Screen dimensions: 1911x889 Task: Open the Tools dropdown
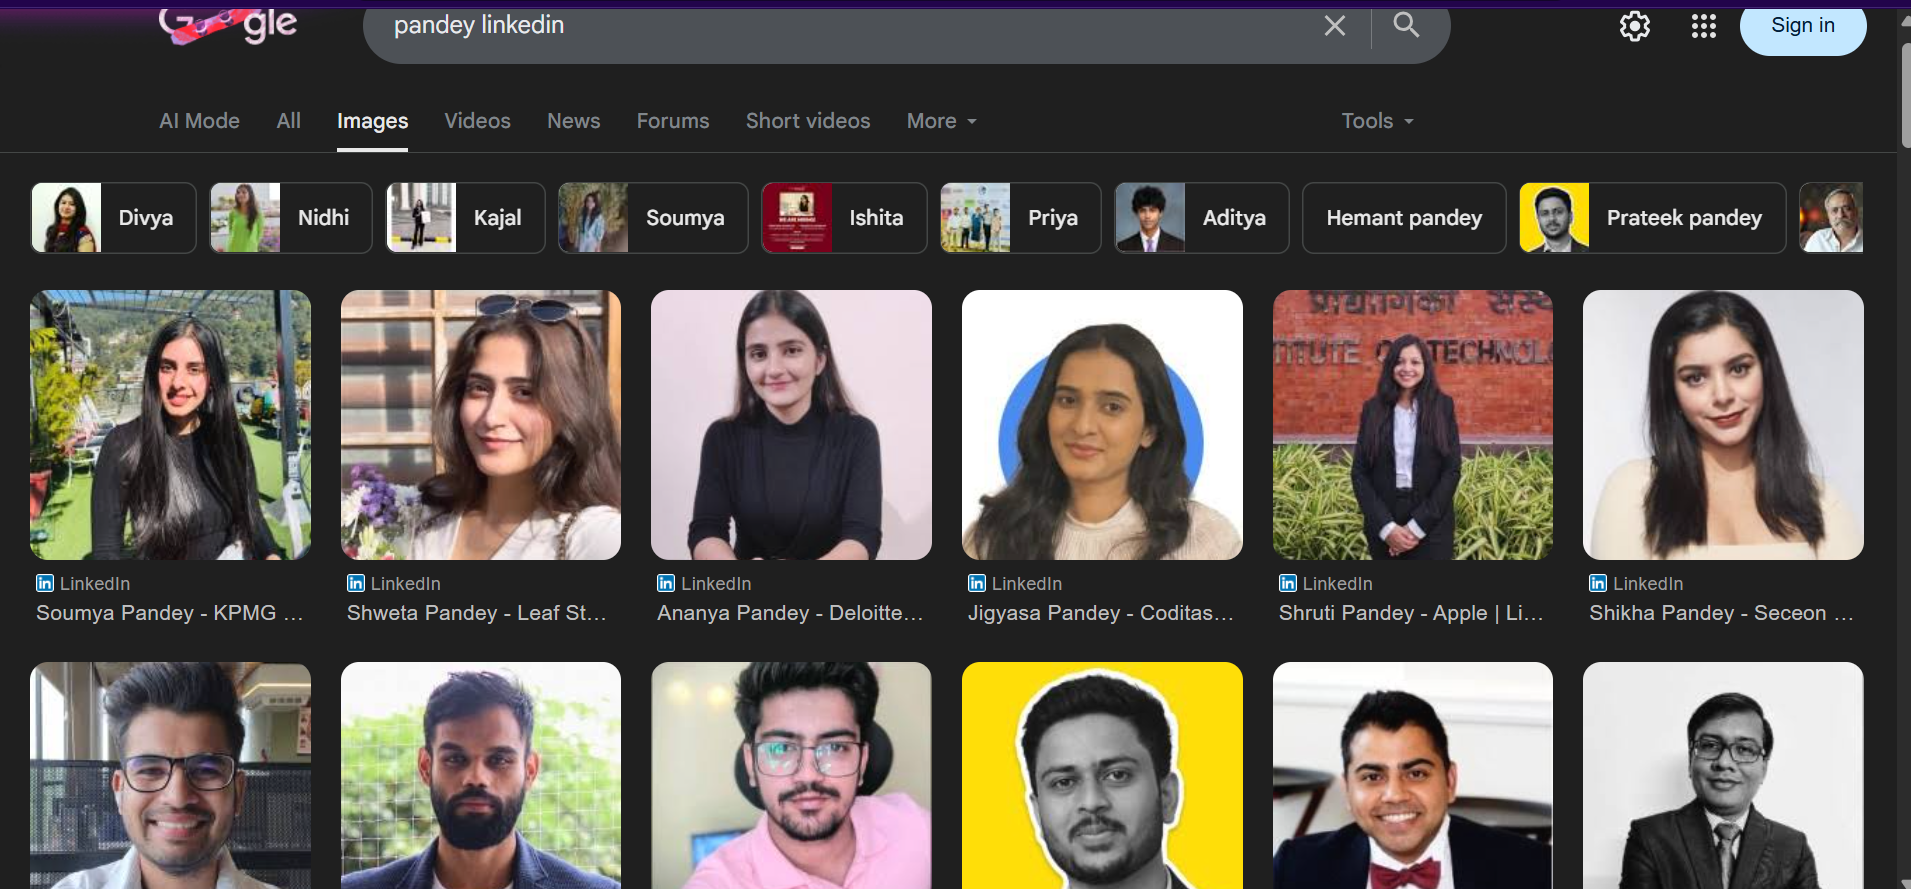tap(1377, 121)
